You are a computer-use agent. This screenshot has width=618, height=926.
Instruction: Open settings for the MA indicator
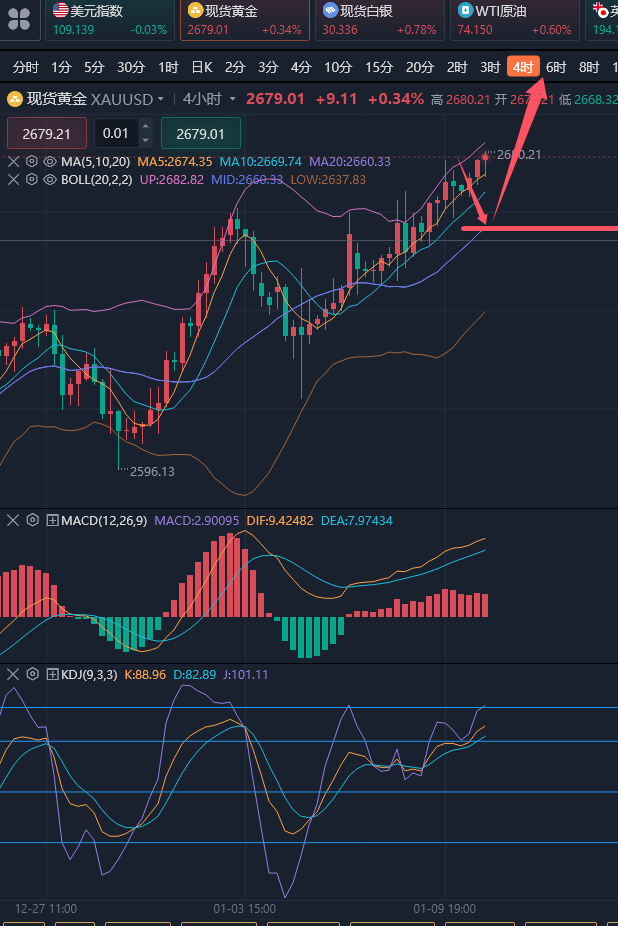[x=31, y=161]
